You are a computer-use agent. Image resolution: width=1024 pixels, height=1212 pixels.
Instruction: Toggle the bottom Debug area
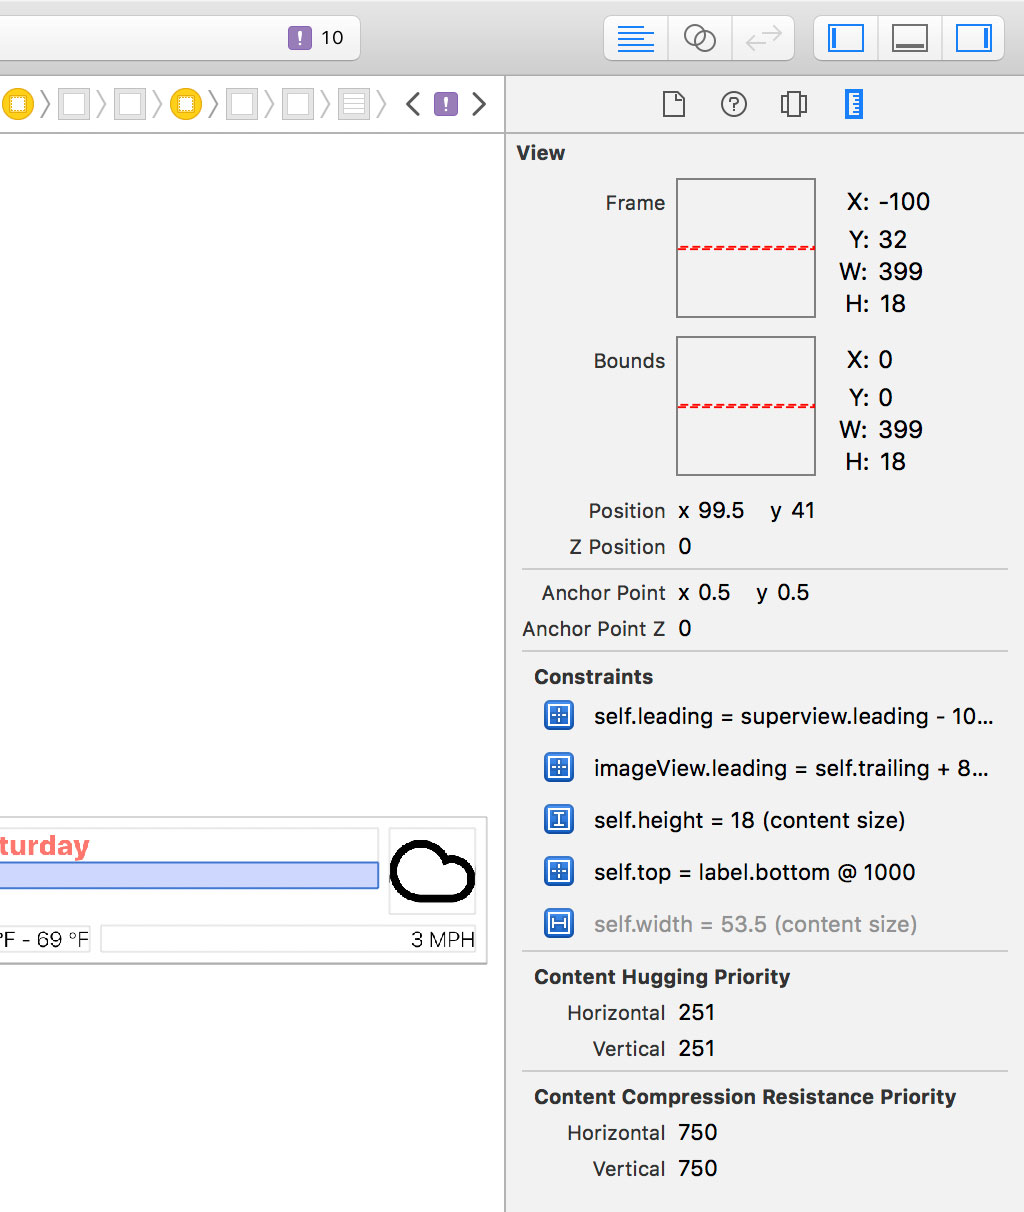click(909, 39)
